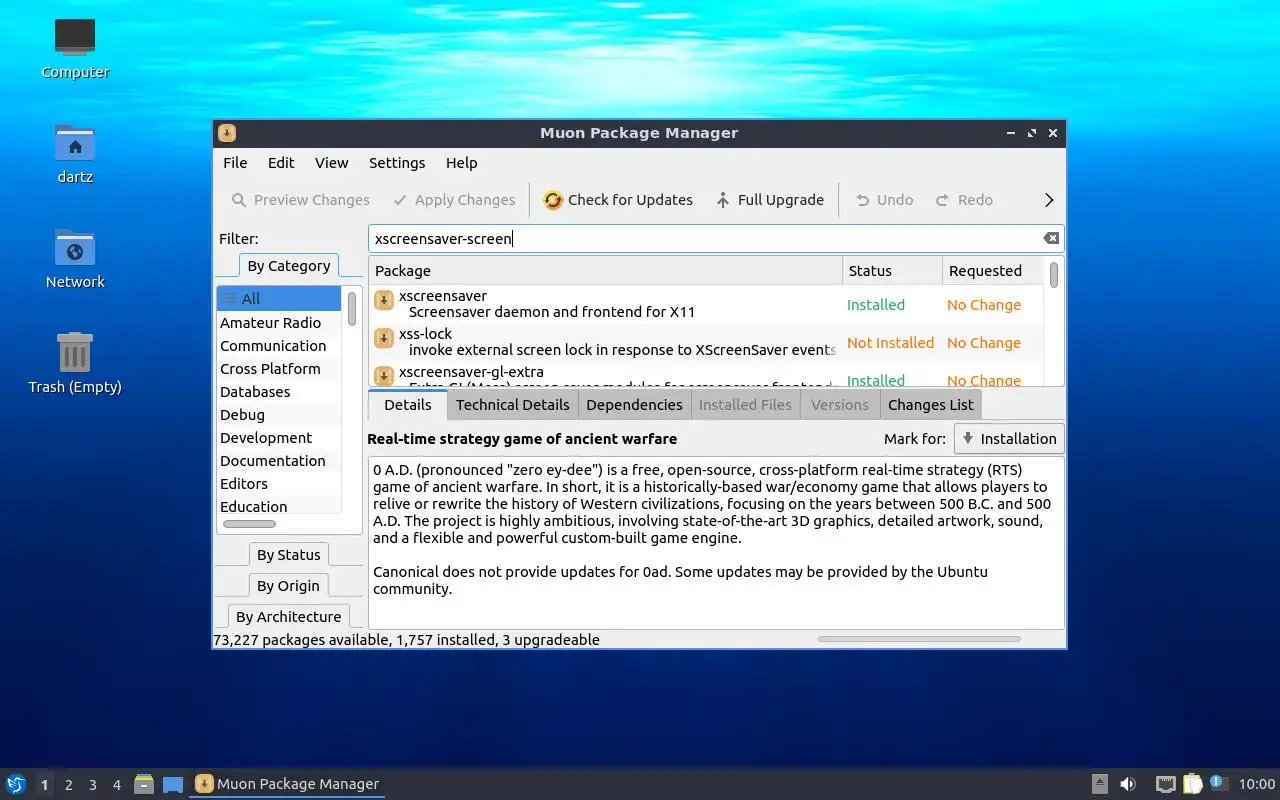Sort by the Requested column header
Viewport: 1280px width, 800px height.
(993, 271)
